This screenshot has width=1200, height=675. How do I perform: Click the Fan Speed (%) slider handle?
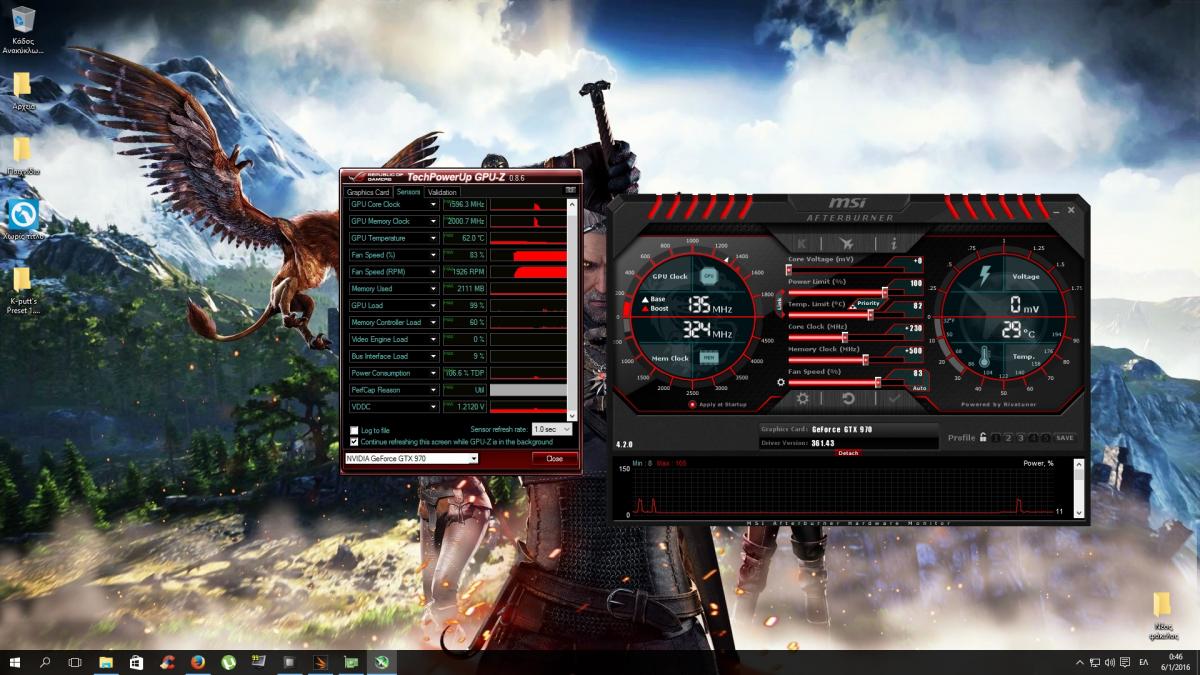pos(877,381)
